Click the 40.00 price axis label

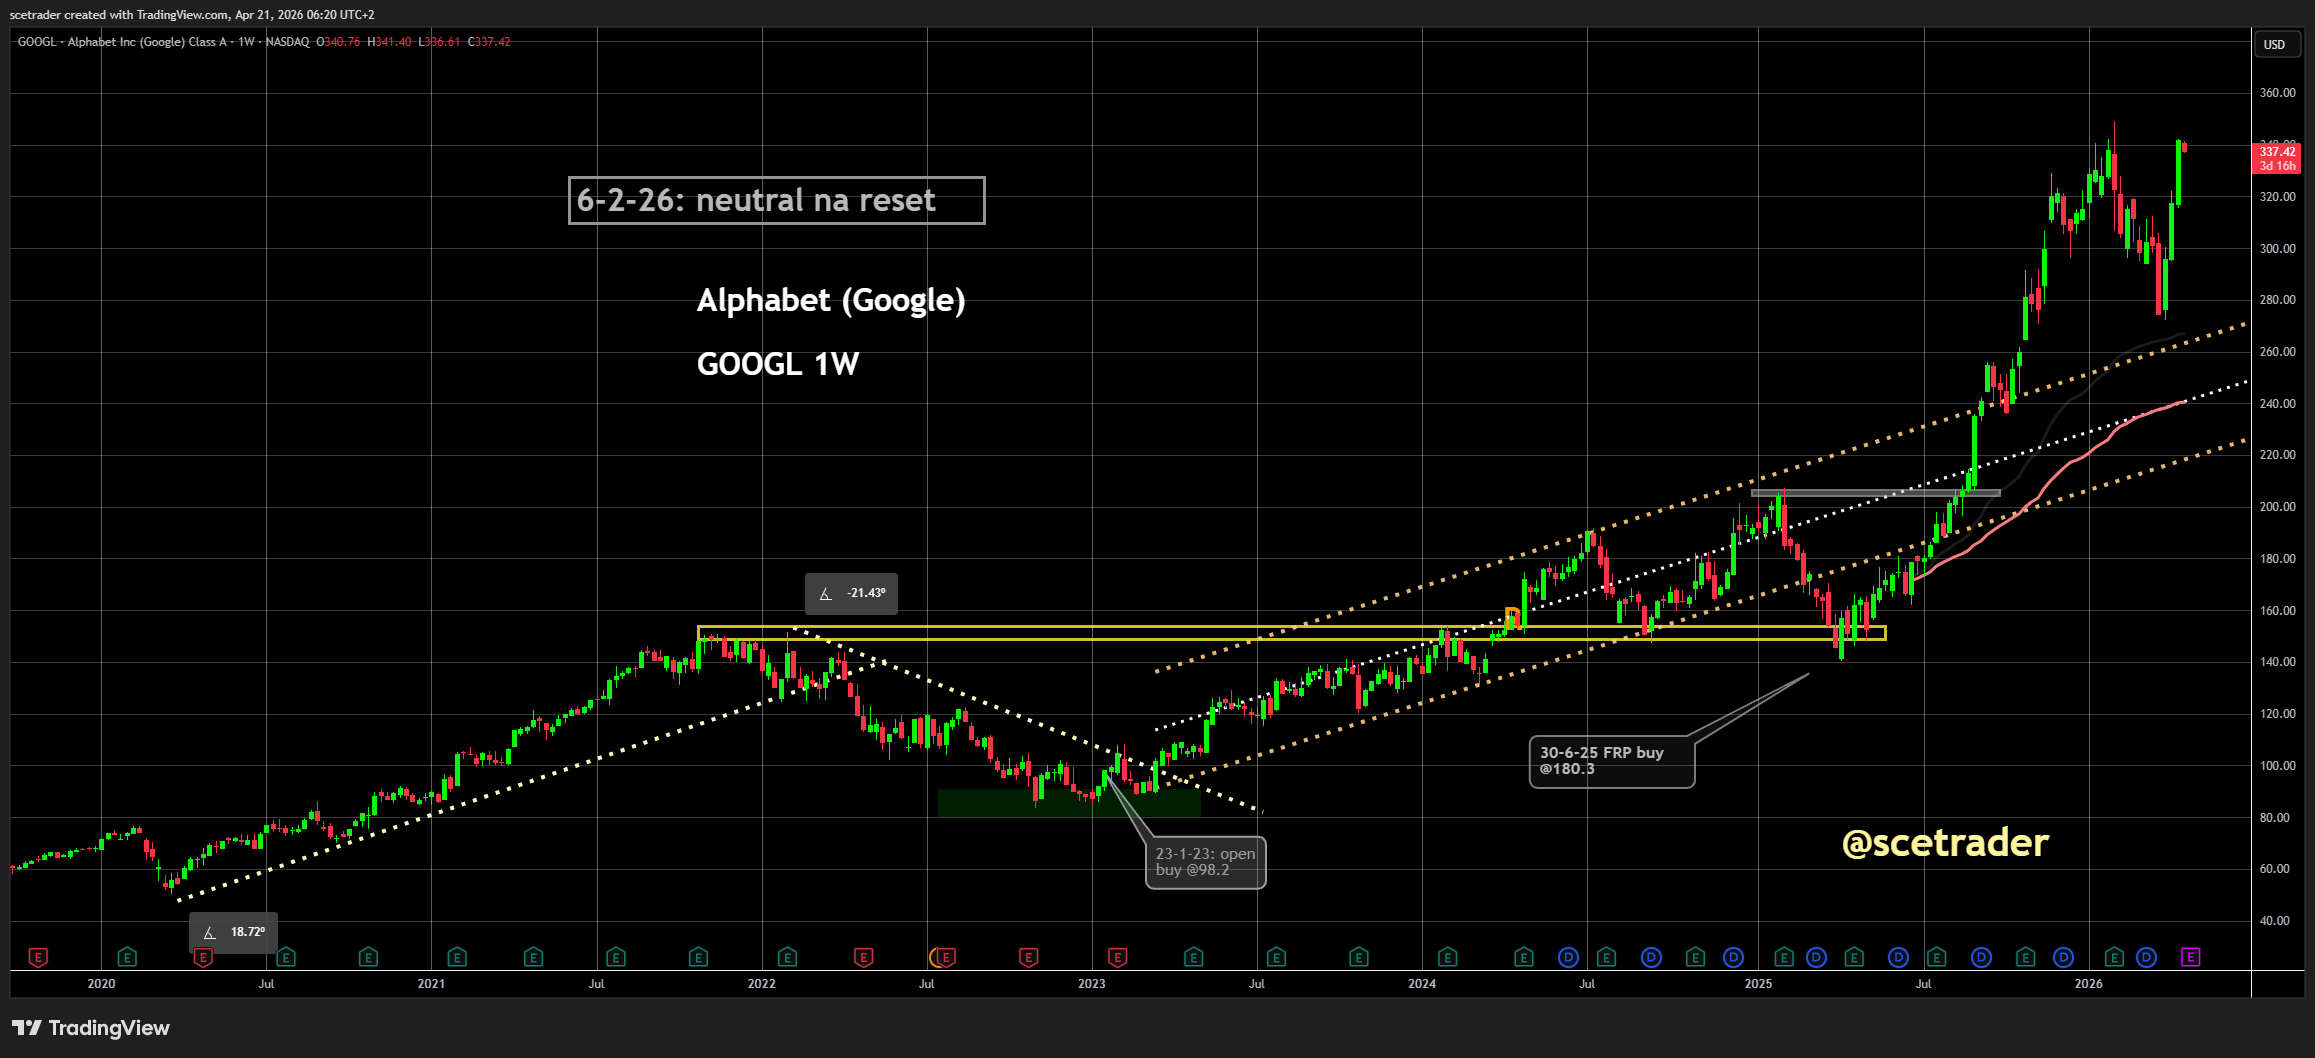pos(2274,921)
